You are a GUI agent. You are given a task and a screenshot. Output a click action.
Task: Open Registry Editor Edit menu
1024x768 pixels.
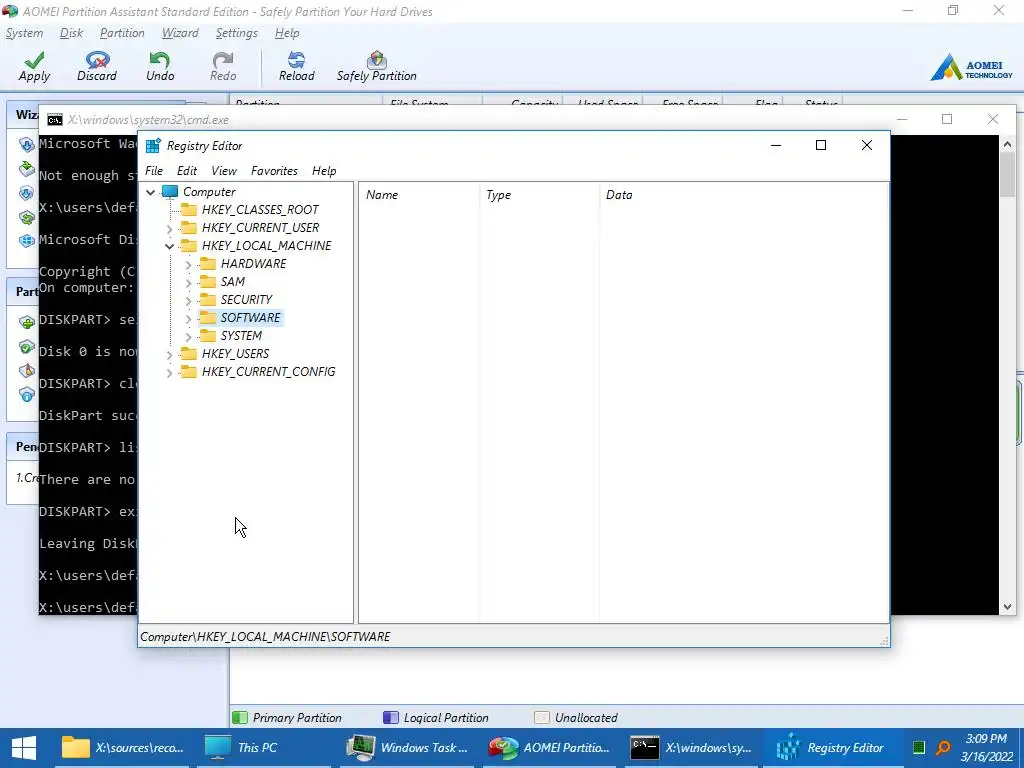pyautogui.click(x=187, y=170)
